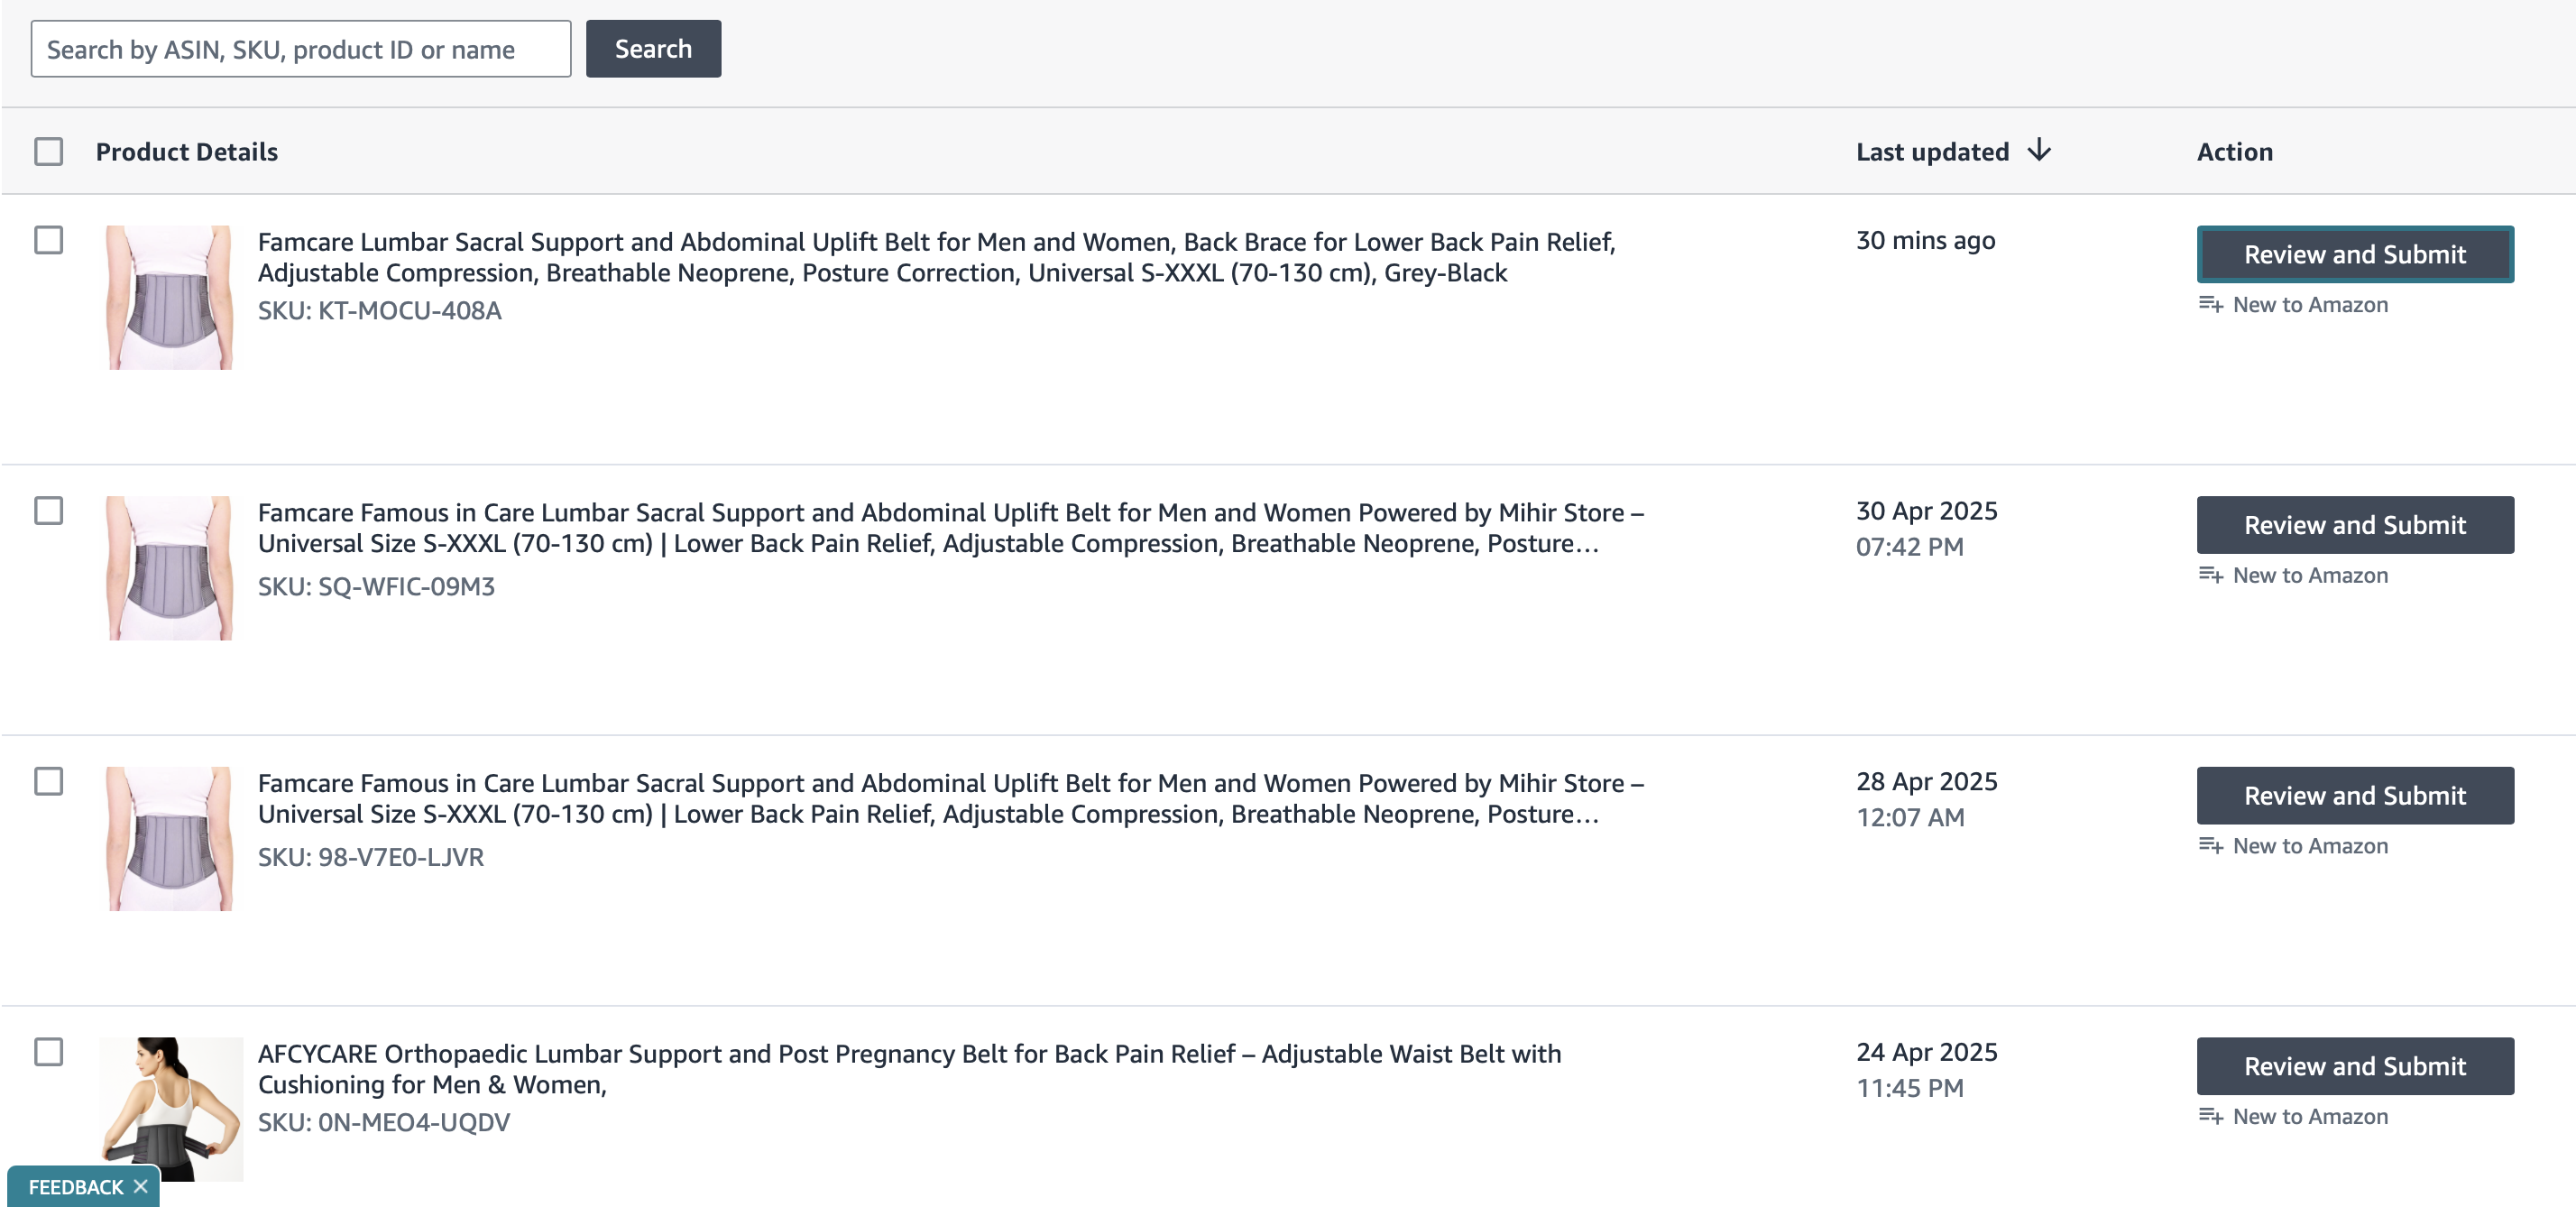Open thumbnail image of 98-V7E0-LJVR belt

[x=170, y=839]
